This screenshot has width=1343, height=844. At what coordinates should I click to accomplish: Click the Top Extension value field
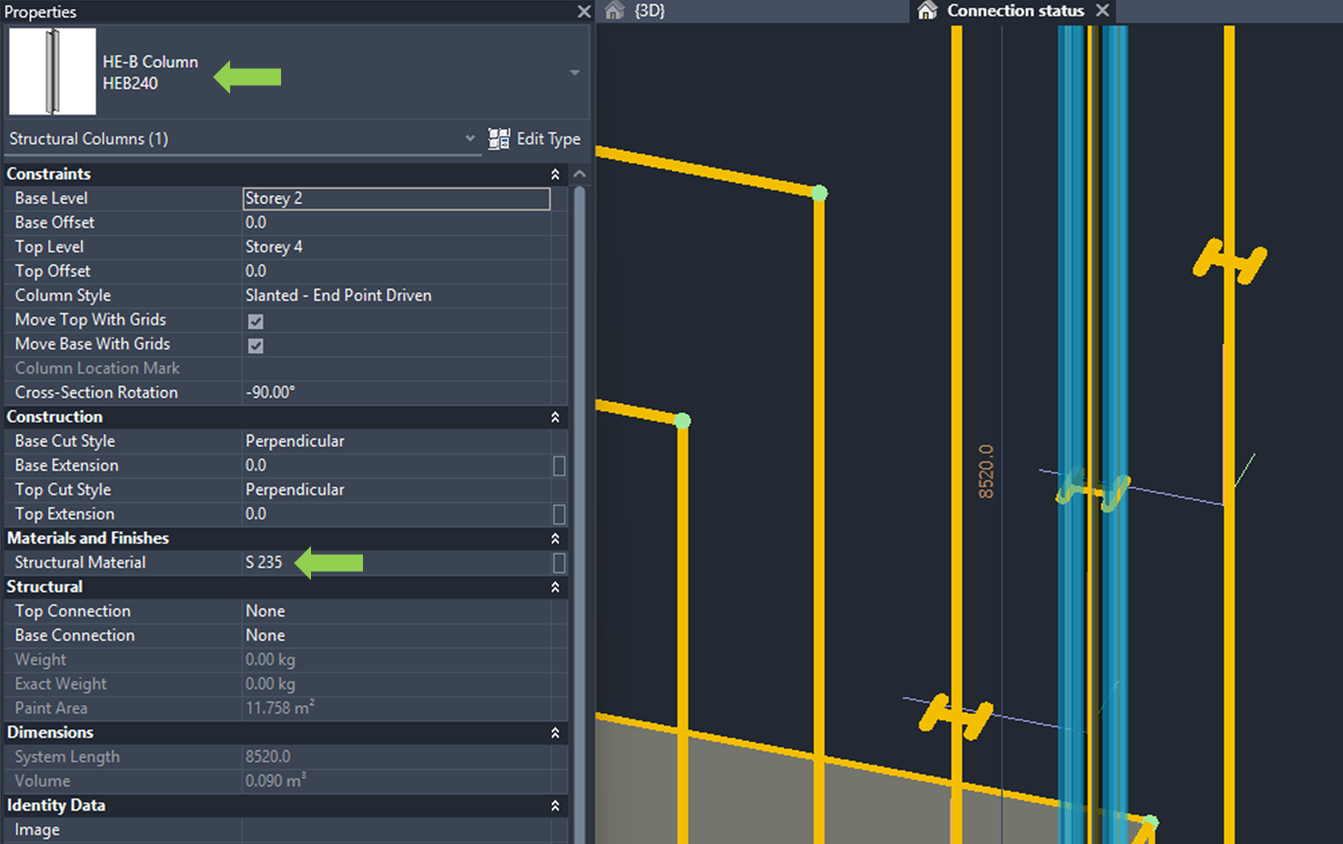396,514
